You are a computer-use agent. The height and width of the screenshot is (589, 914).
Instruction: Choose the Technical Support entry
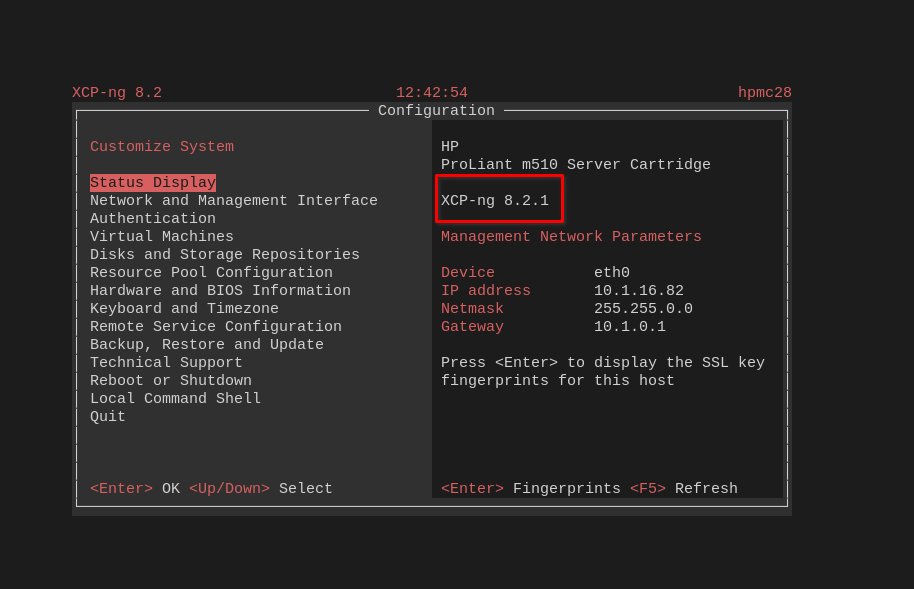[166, 363]
